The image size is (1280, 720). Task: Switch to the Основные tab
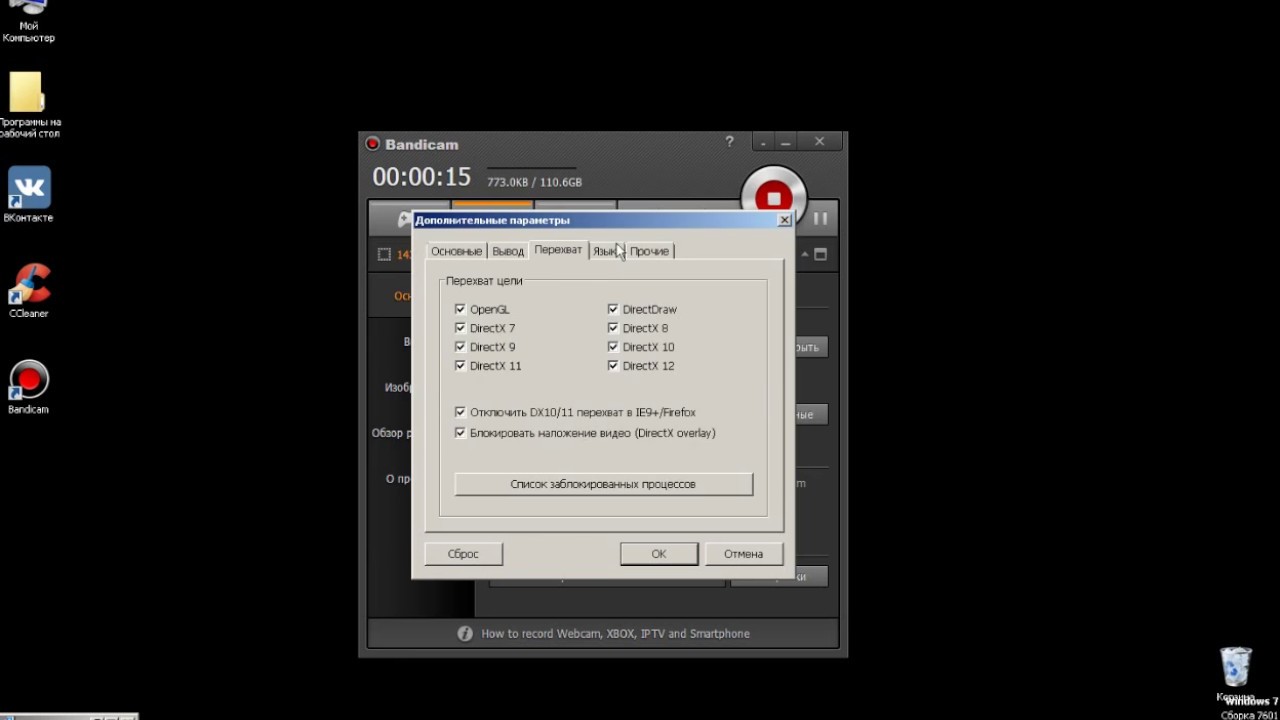[457, 251]
